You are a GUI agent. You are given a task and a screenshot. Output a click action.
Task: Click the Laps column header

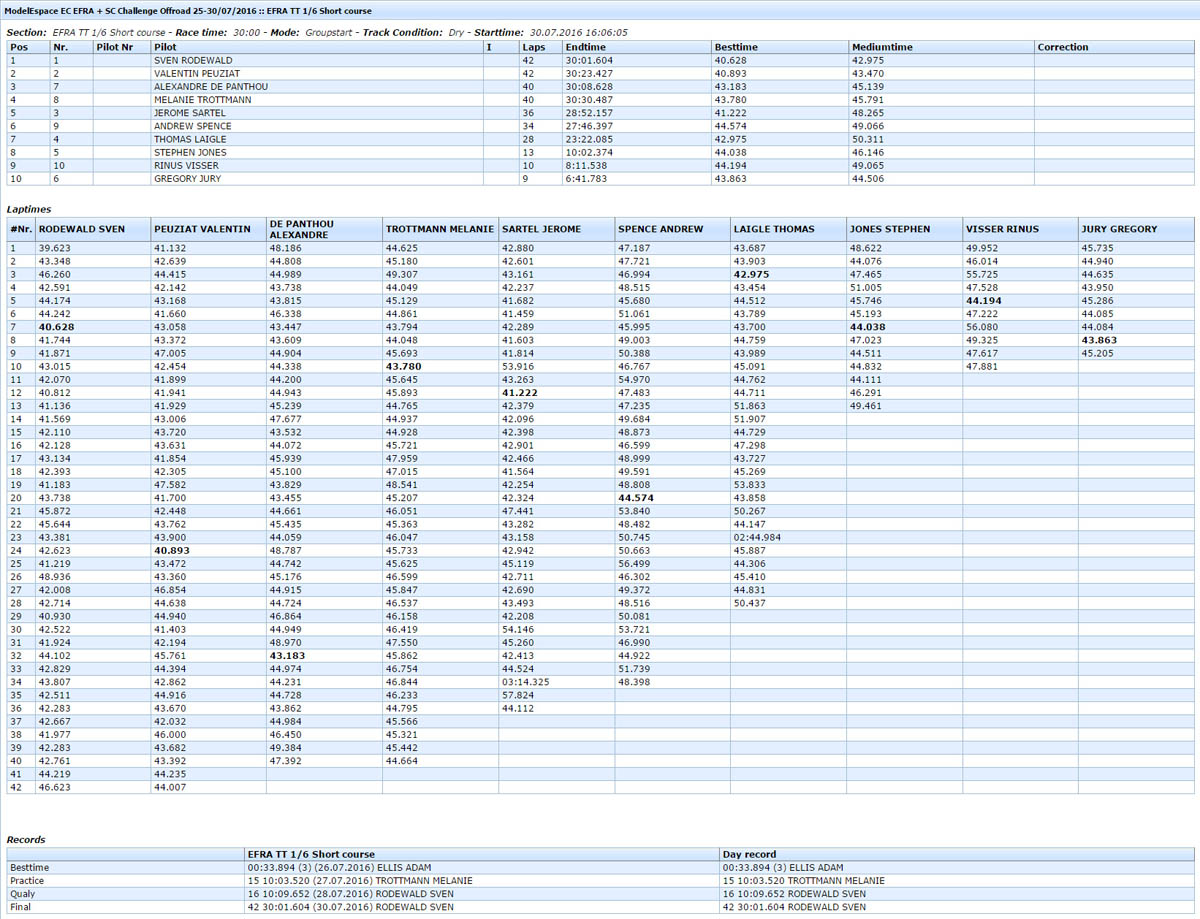[x=533, y=47]
